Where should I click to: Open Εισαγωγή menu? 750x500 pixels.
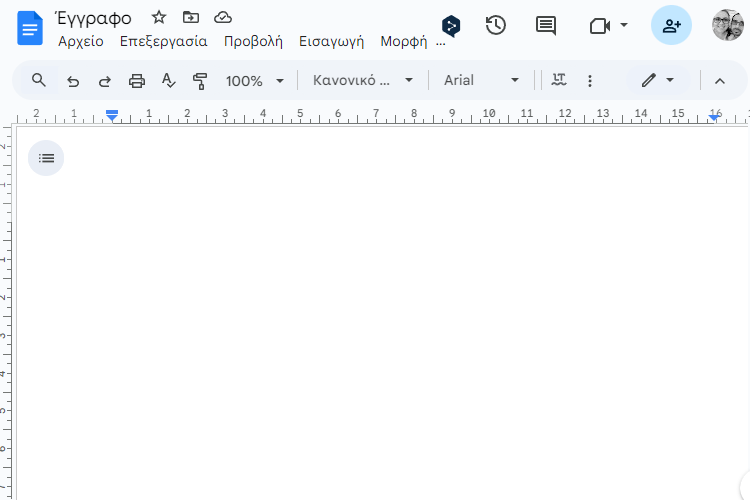pos(331,42)
